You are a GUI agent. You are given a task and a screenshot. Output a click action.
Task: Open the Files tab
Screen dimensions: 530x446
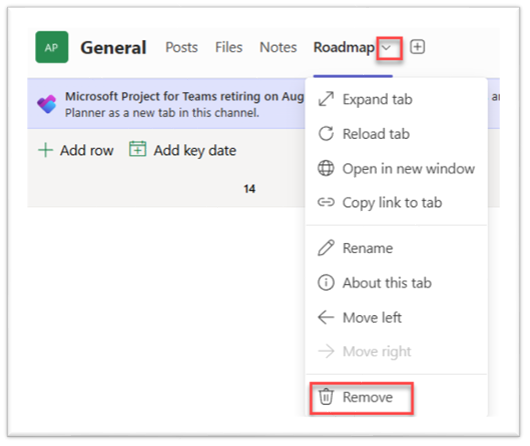tap(229, 47)
